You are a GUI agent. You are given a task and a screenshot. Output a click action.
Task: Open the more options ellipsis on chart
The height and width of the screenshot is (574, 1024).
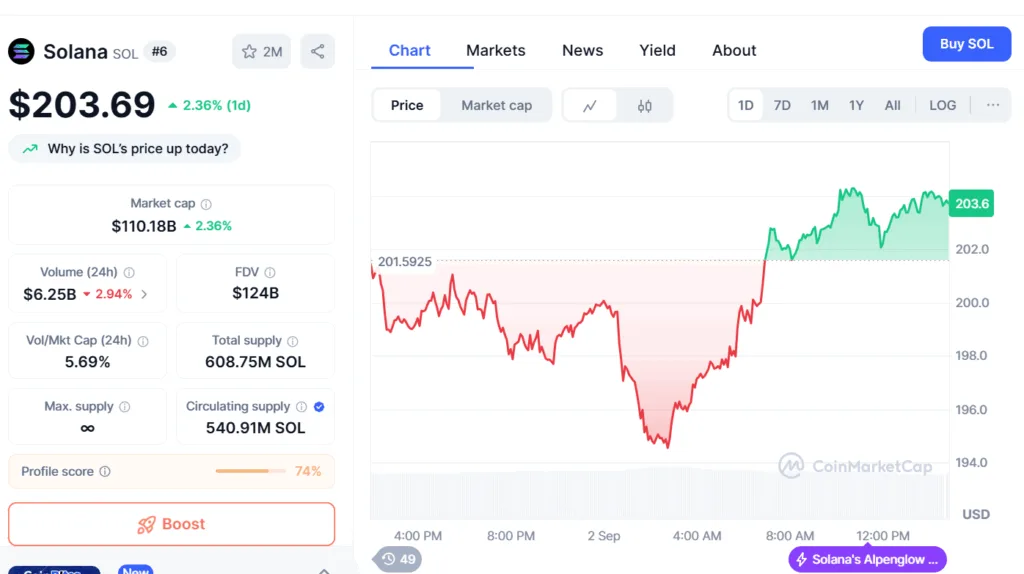992,105
